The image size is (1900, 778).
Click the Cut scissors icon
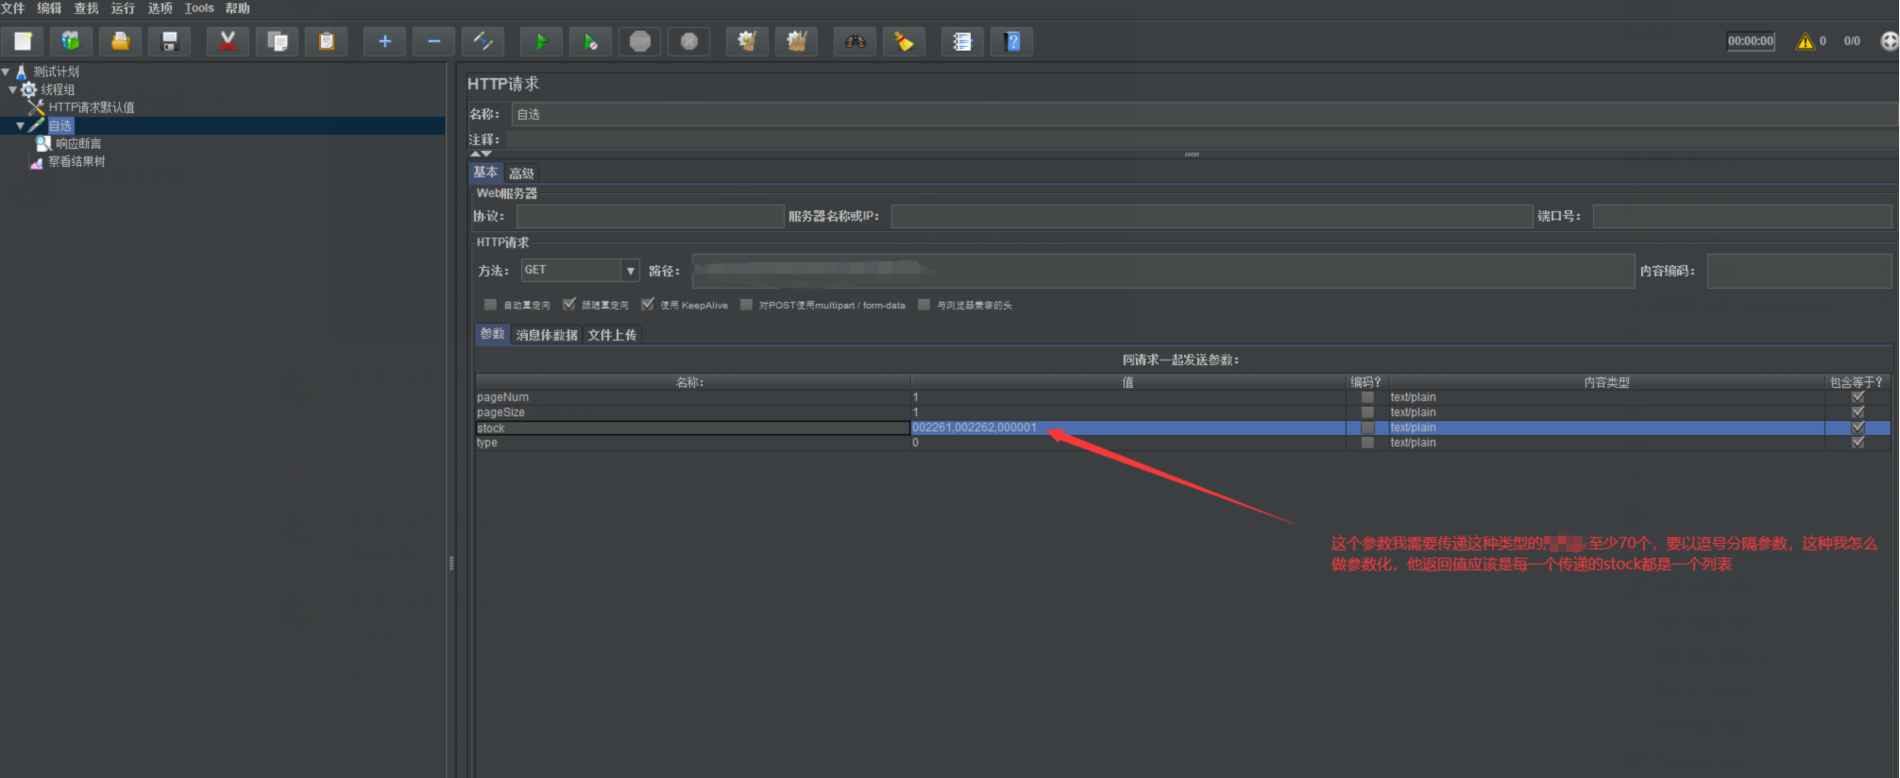pyautogui.click(x=228, y=42)
